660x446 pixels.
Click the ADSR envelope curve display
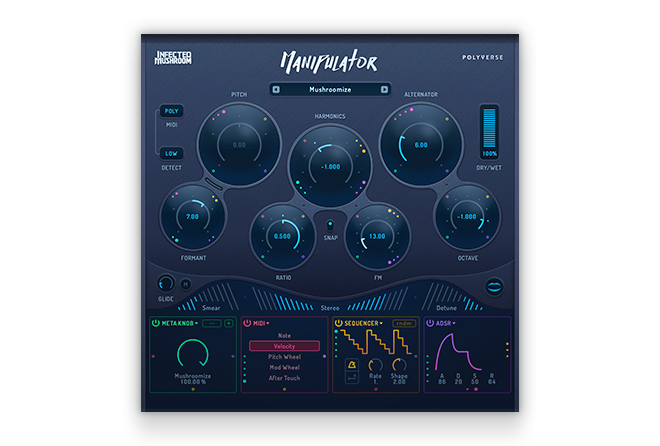pos(458,352)
